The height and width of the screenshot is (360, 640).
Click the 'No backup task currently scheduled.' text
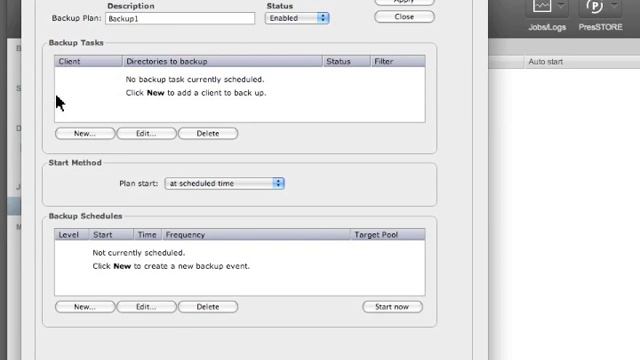point(195,79)
